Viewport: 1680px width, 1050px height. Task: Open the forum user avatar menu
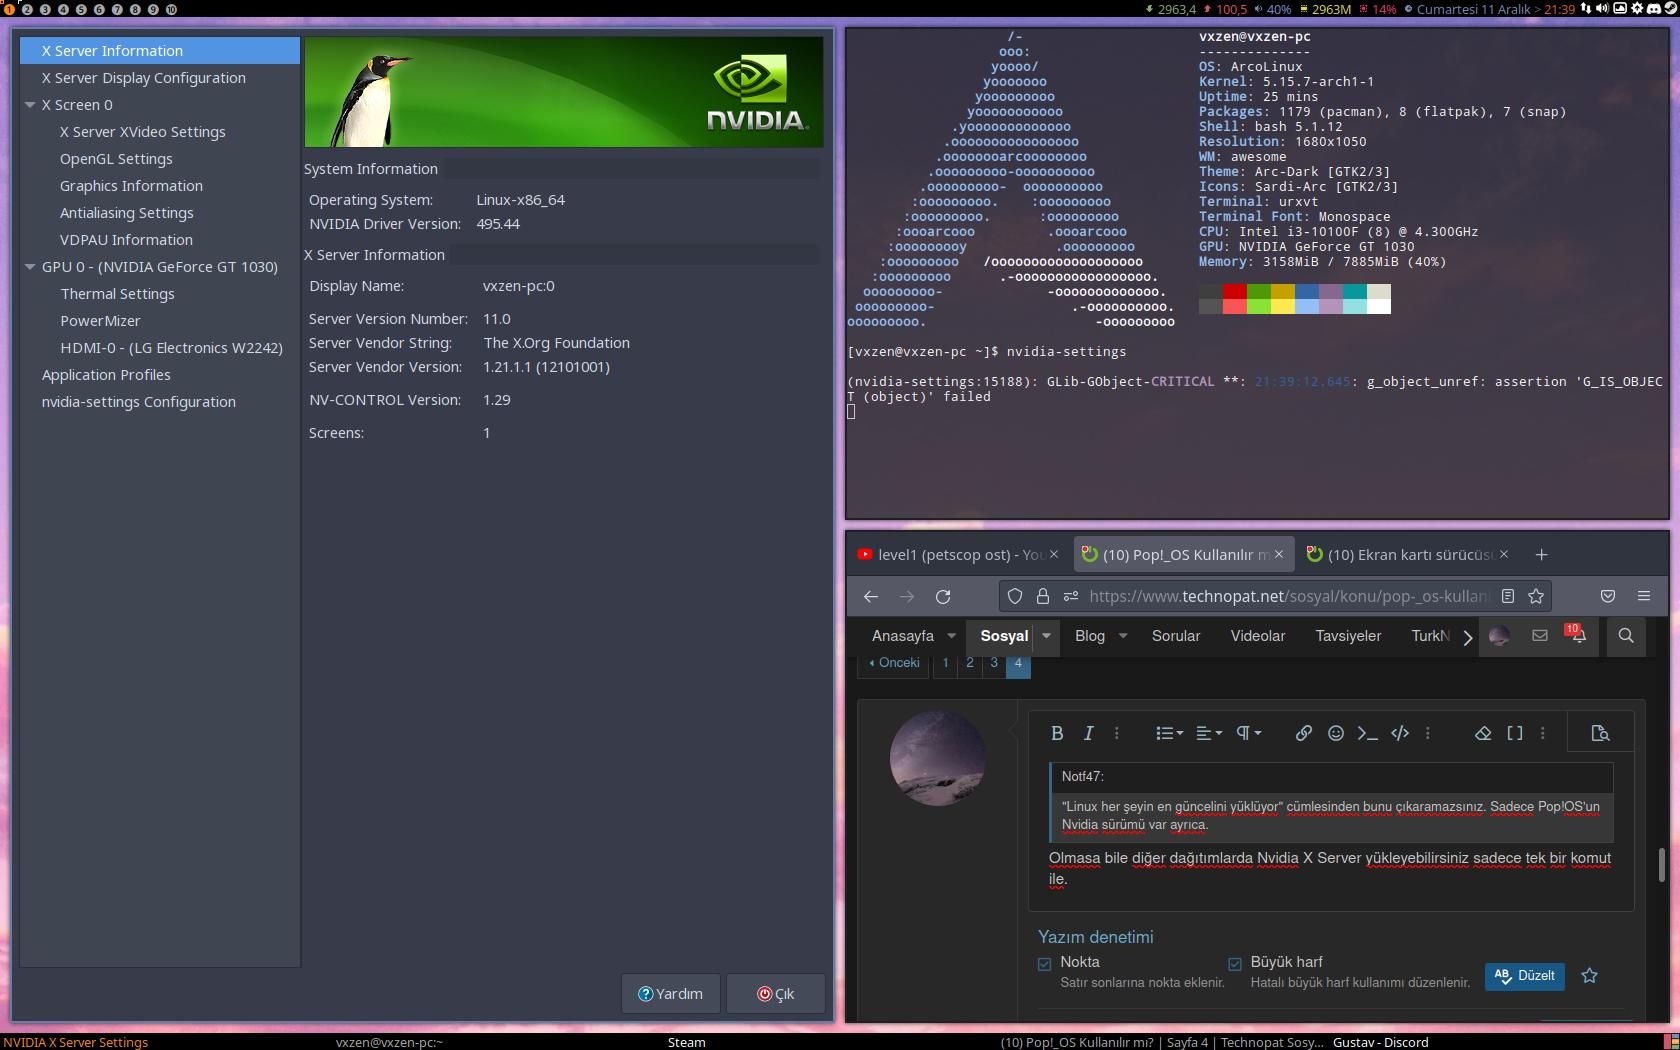pos(1499,635)
